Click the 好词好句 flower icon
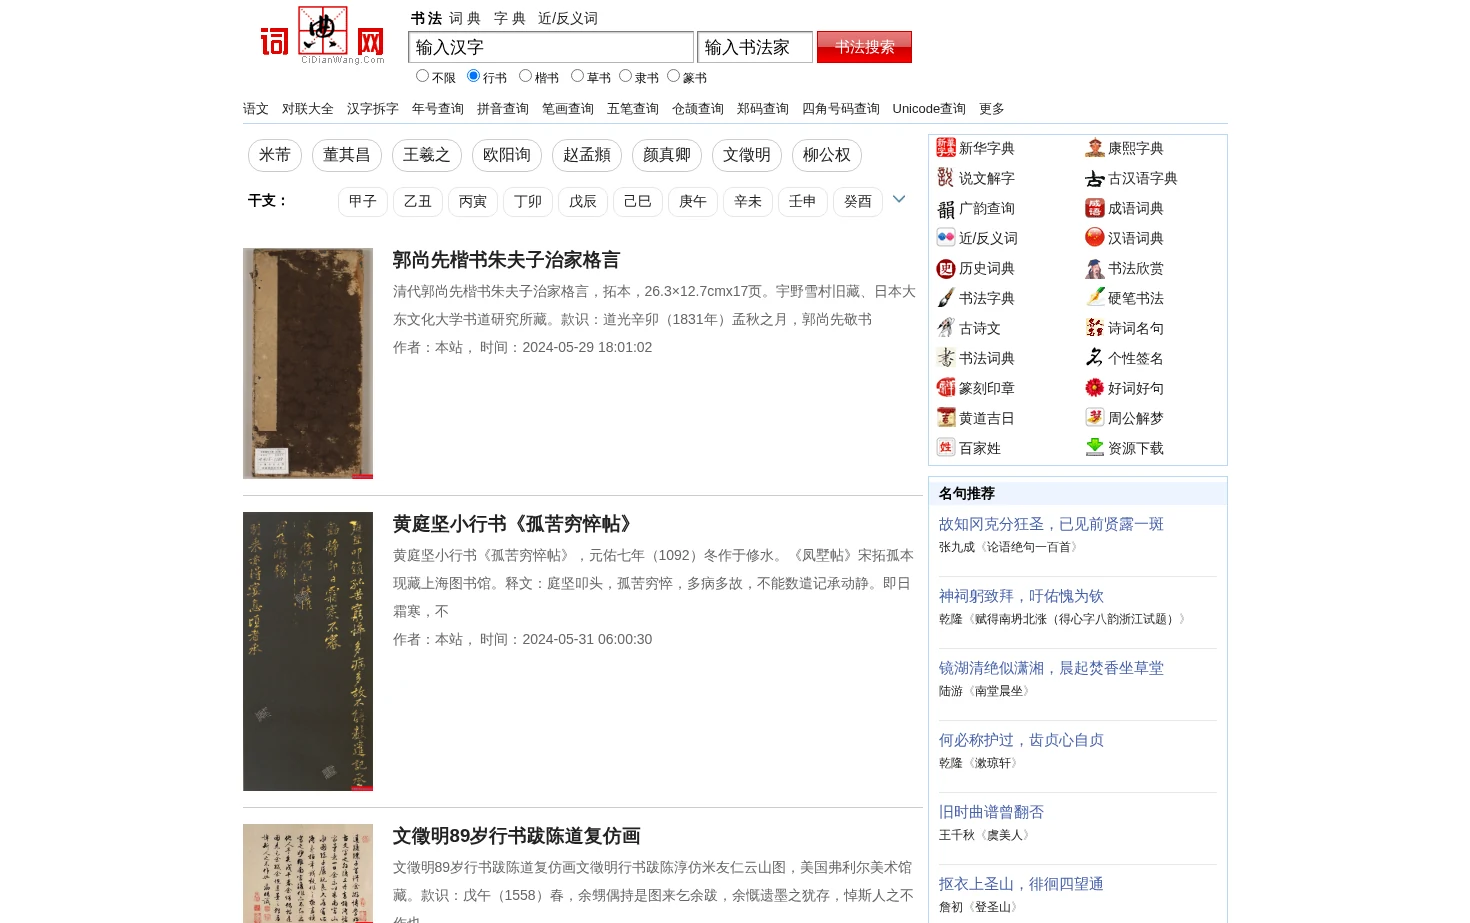This screenshot has width=1470, height=923. [x=1094, y=388]
